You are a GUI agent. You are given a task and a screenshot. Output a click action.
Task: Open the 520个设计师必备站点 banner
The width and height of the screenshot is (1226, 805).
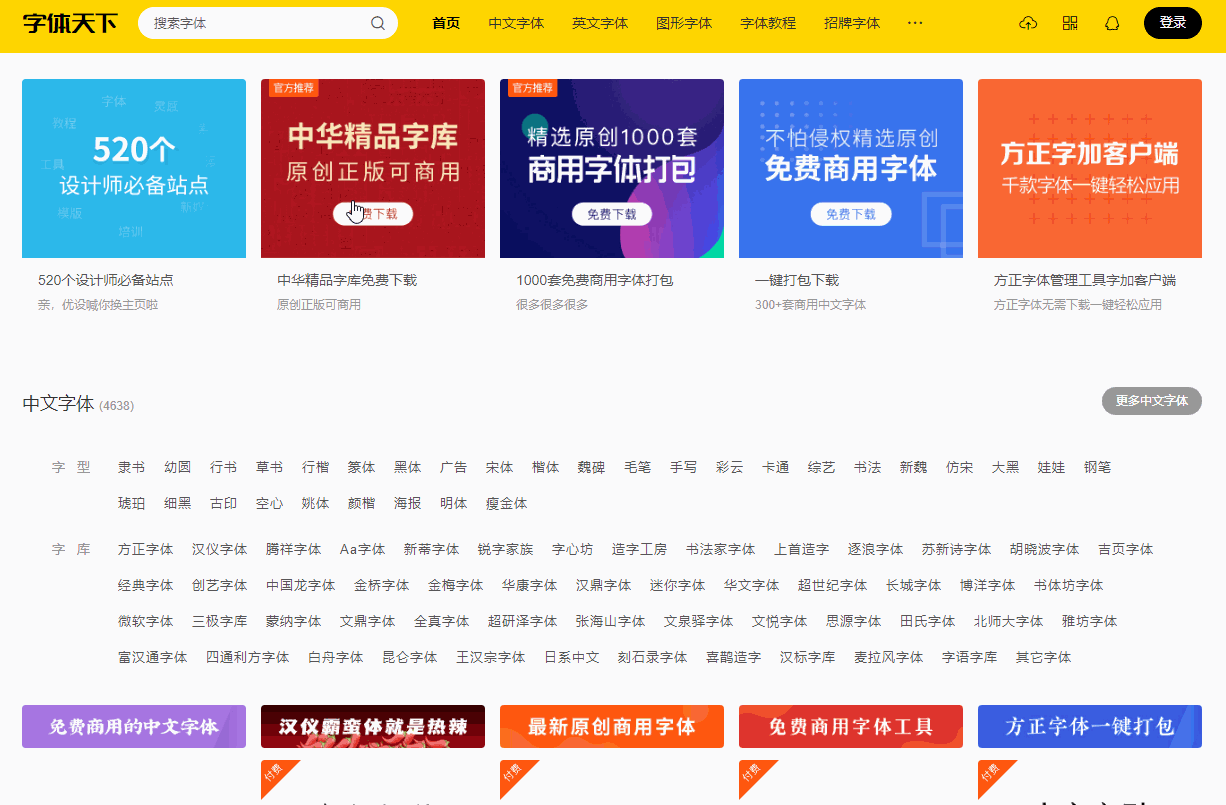(x=134, y=168)
